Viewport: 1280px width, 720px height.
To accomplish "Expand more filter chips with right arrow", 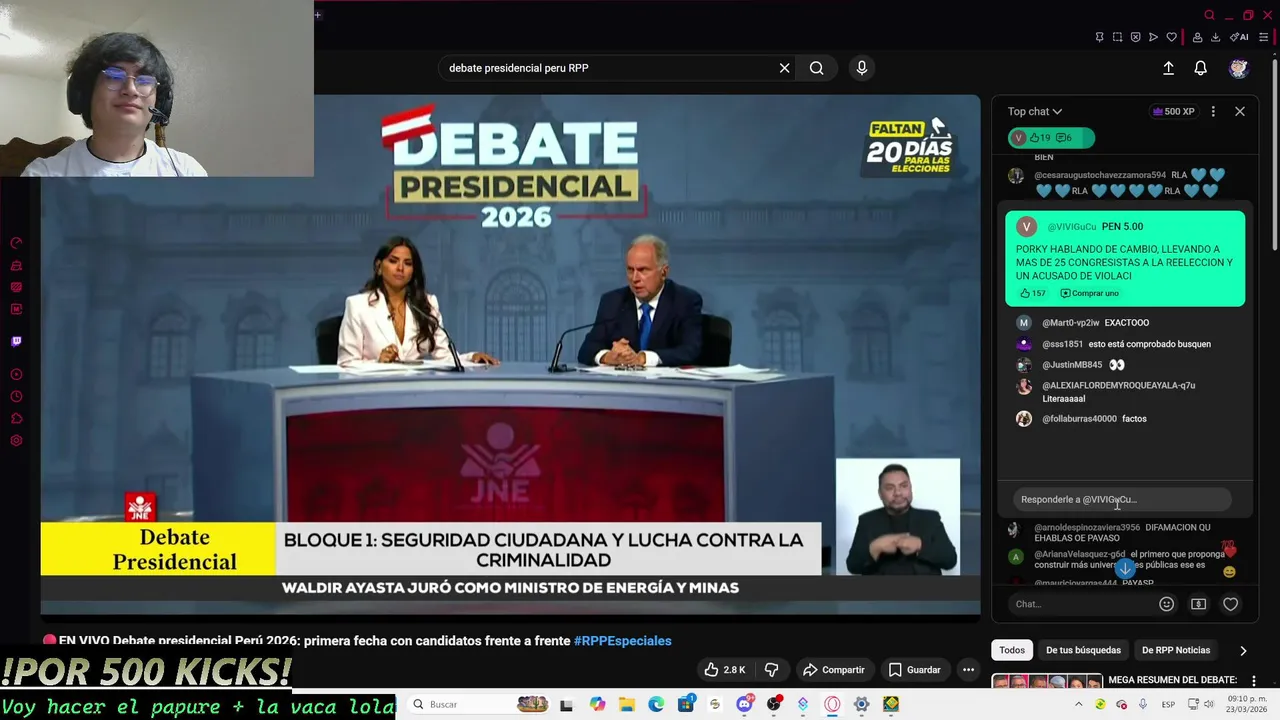I will point(1243,650).
